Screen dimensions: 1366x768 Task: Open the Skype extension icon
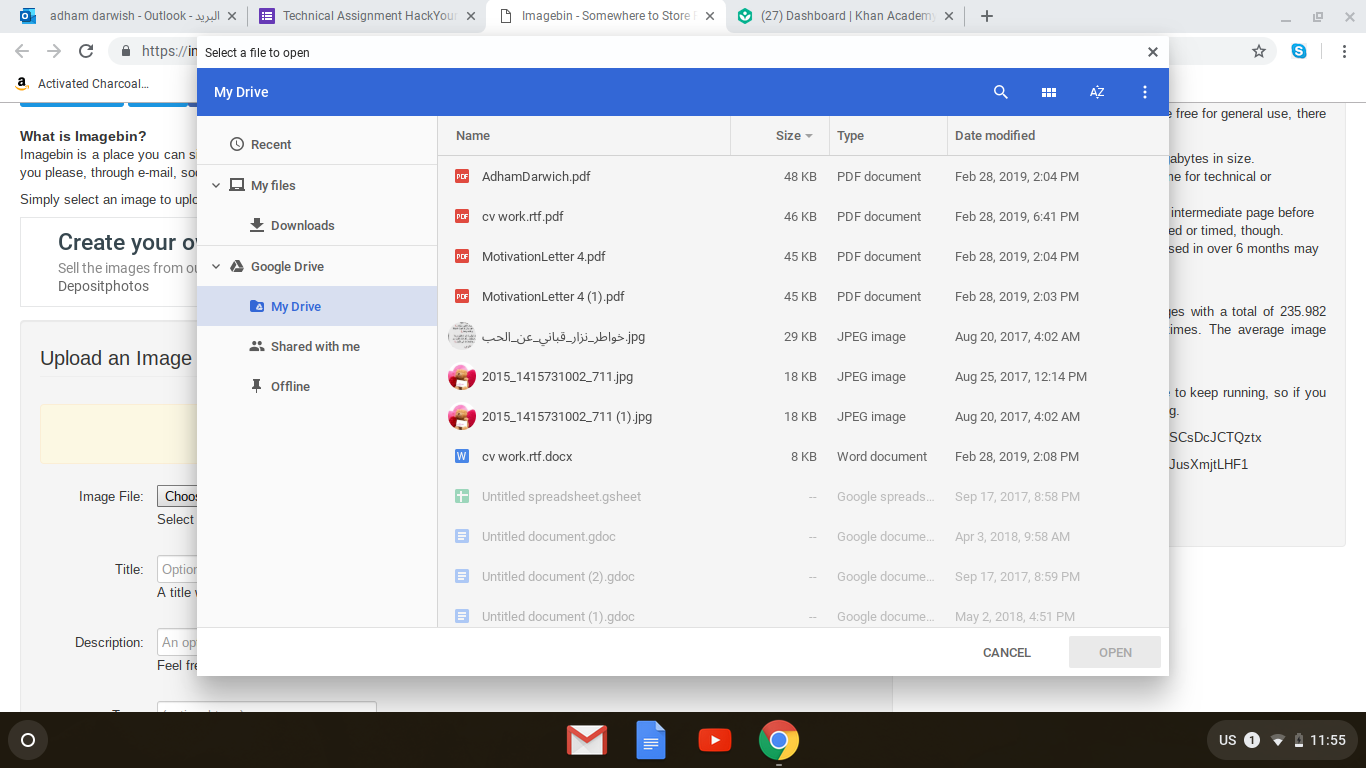1299,51
